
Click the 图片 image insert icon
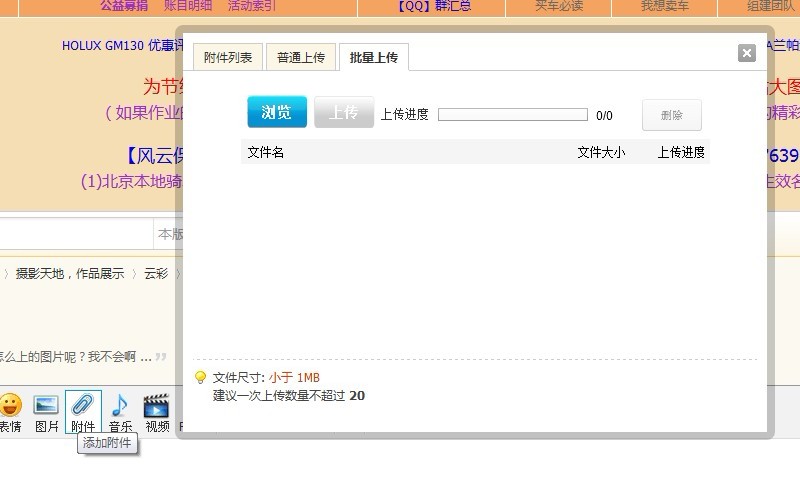pos(46,412)
